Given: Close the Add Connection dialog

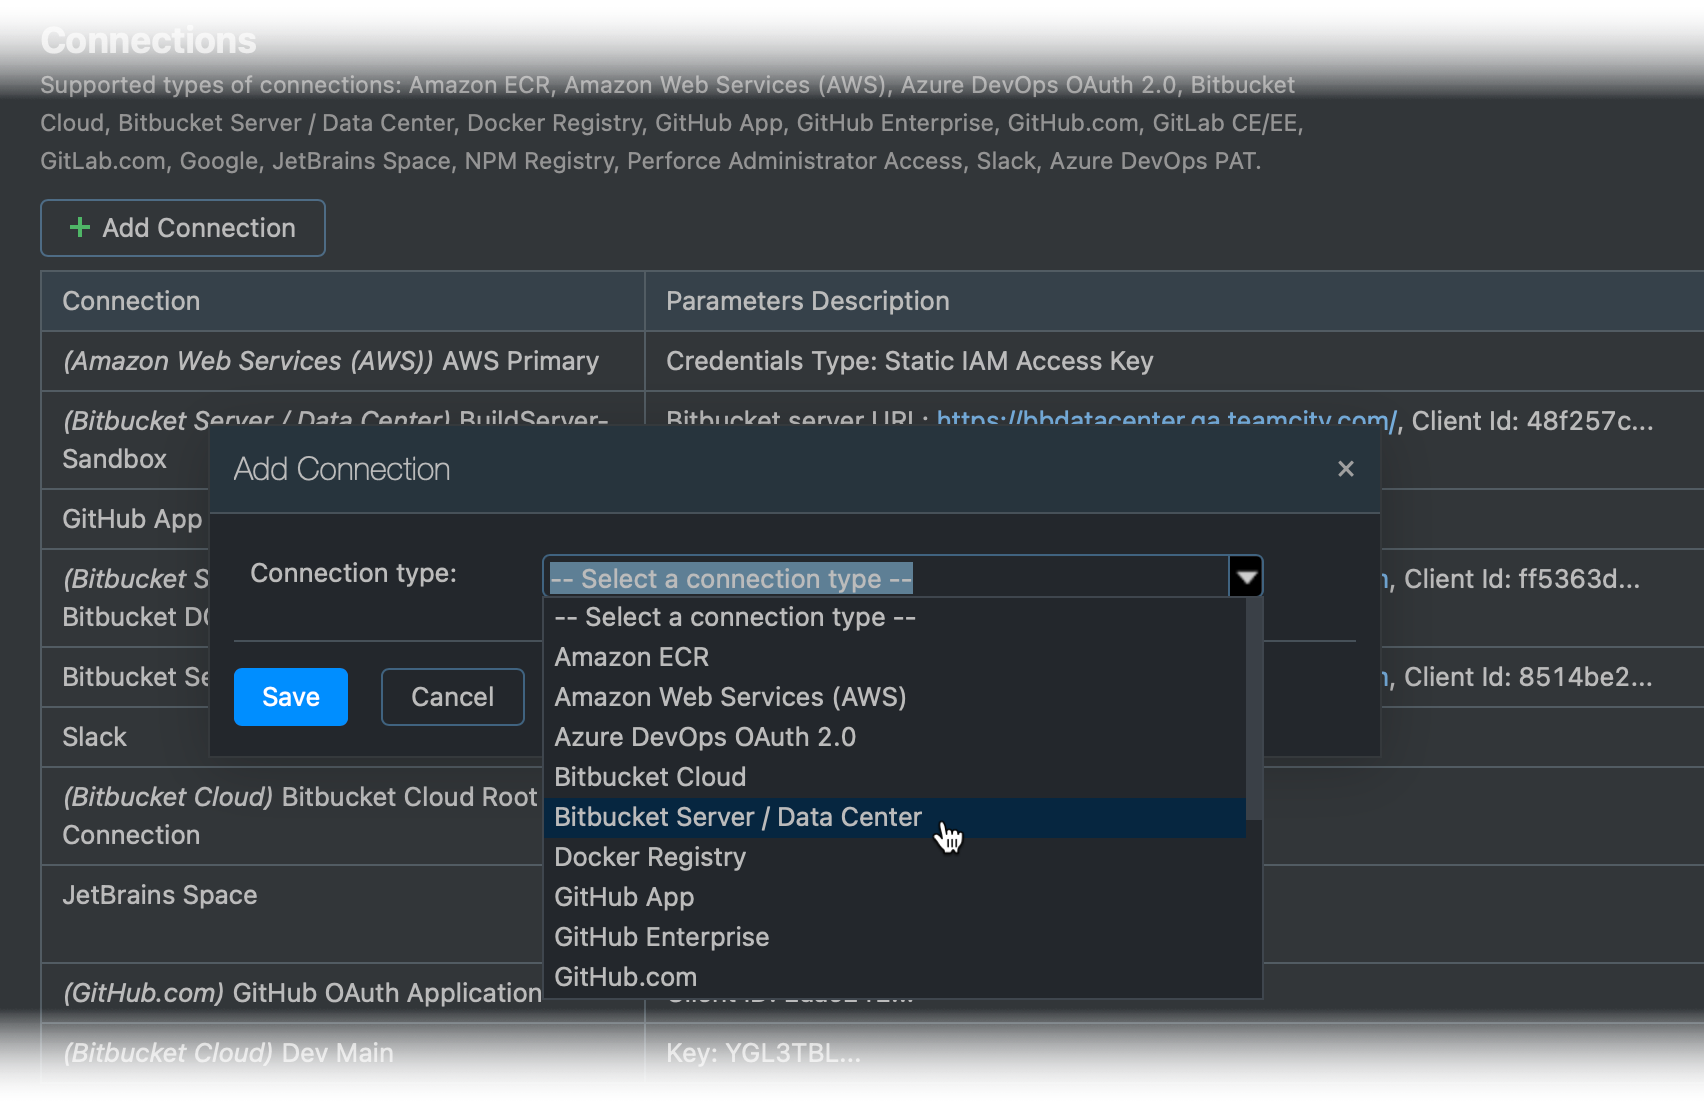Looking at the screenshot, I should click(x=1345, y=469).
